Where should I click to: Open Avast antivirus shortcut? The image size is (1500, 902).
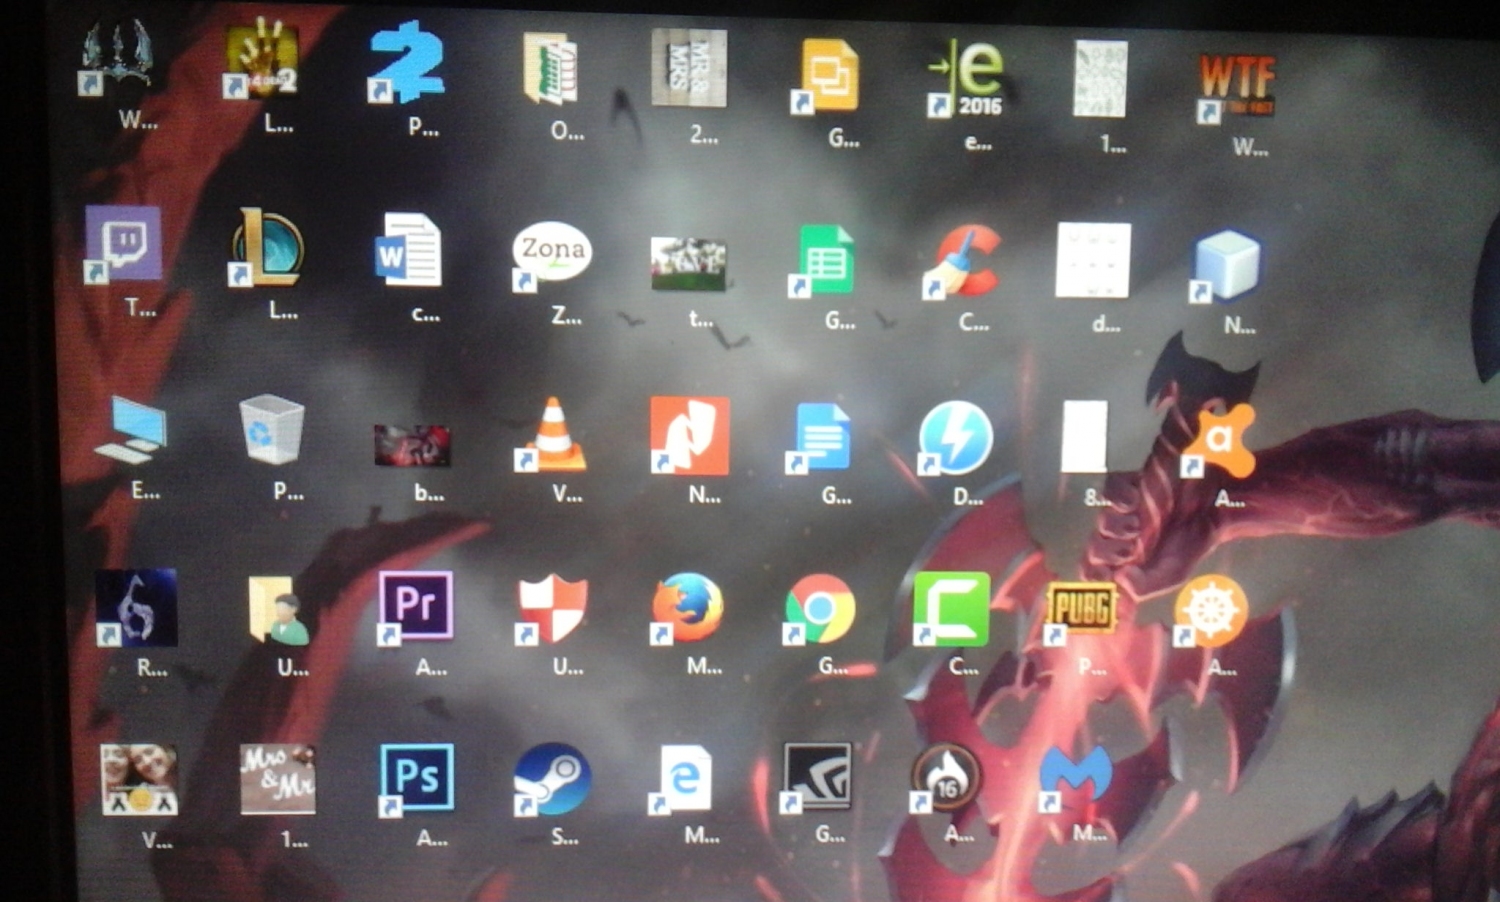click(1218, 440)
